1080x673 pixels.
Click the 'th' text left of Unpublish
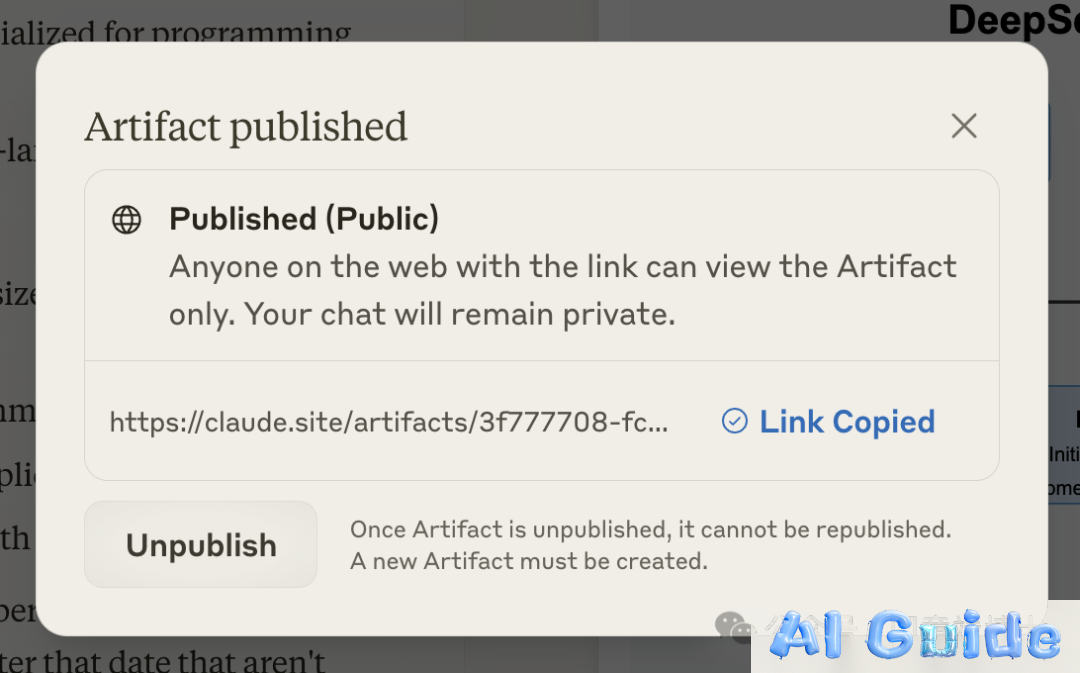[x=15, y=539]
